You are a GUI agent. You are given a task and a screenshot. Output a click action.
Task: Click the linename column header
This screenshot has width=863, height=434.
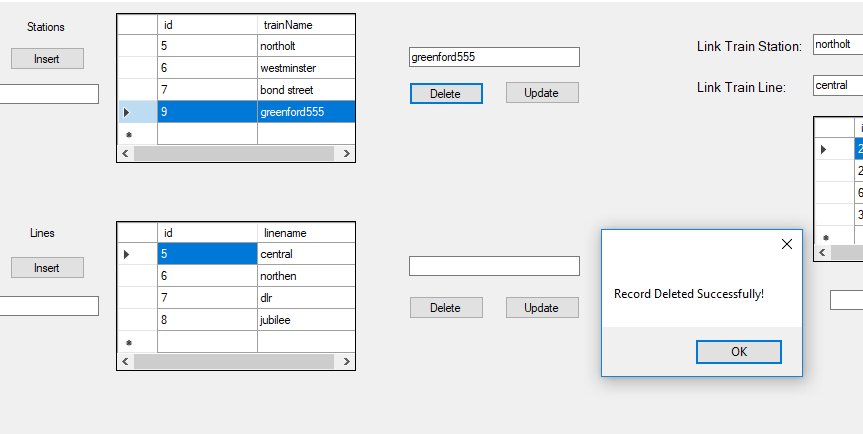pyautogui.click(x=305, y=233)
